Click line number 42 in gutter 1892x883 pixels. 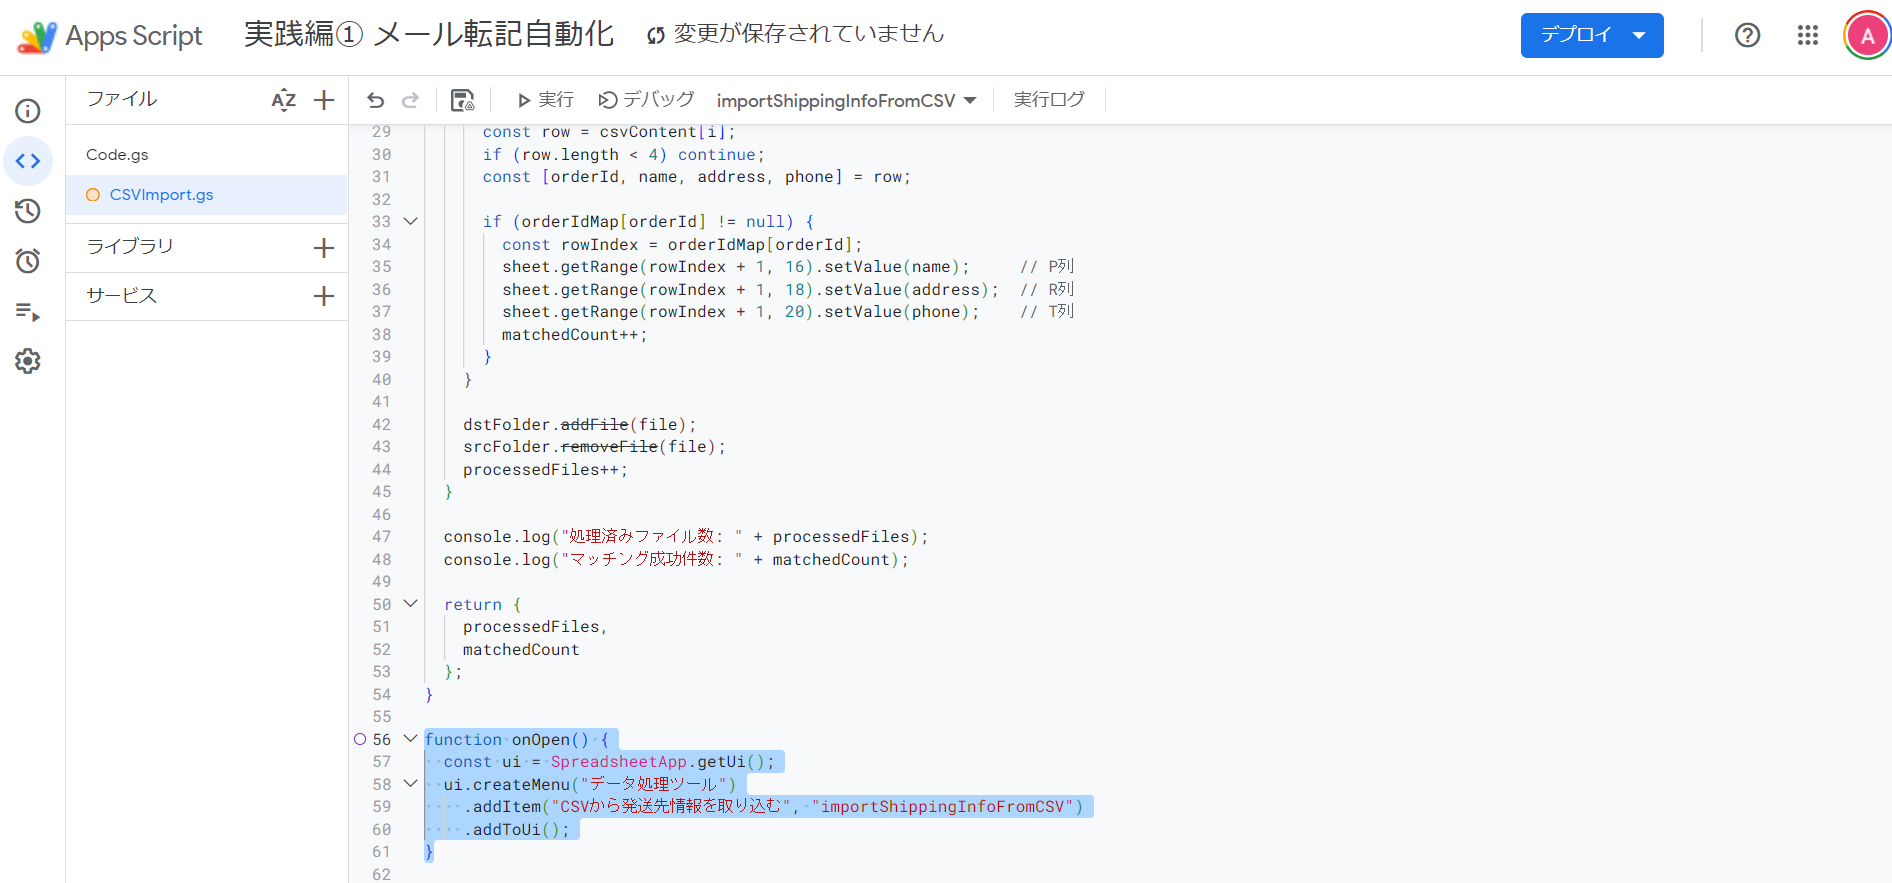[x=382, y=424]
